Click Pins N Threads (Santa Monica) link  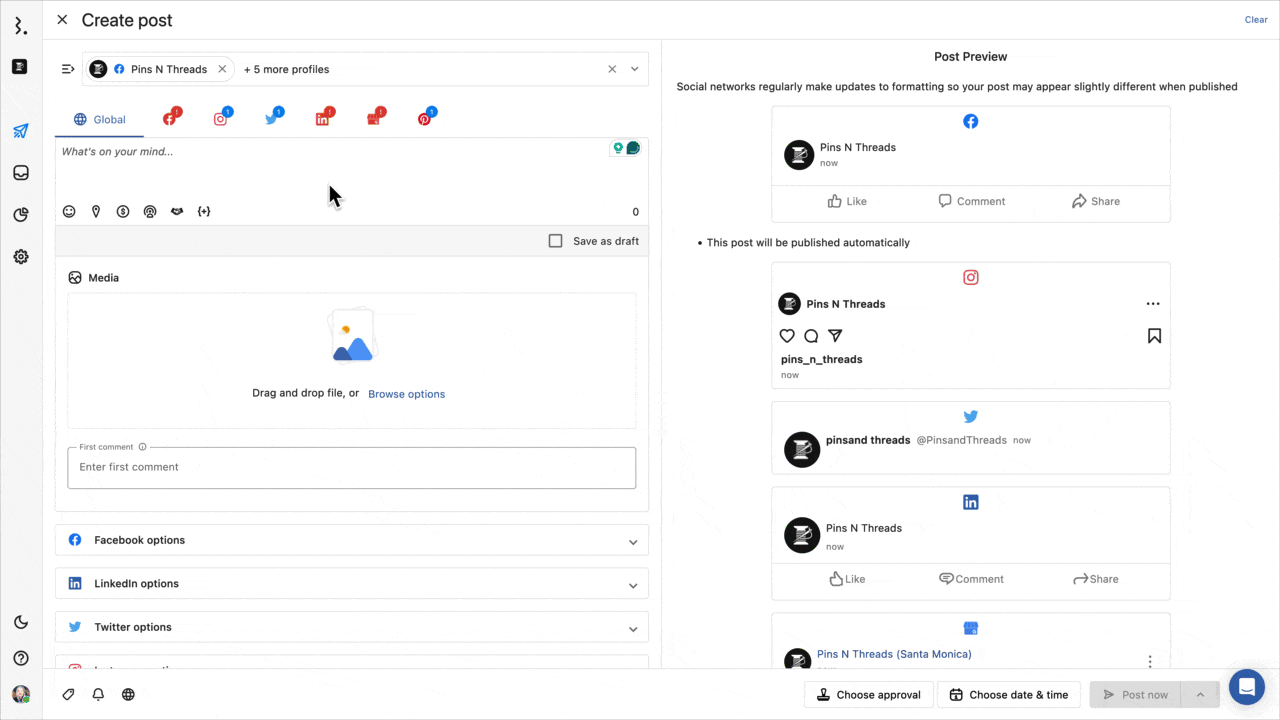click(x=894, y=654)
